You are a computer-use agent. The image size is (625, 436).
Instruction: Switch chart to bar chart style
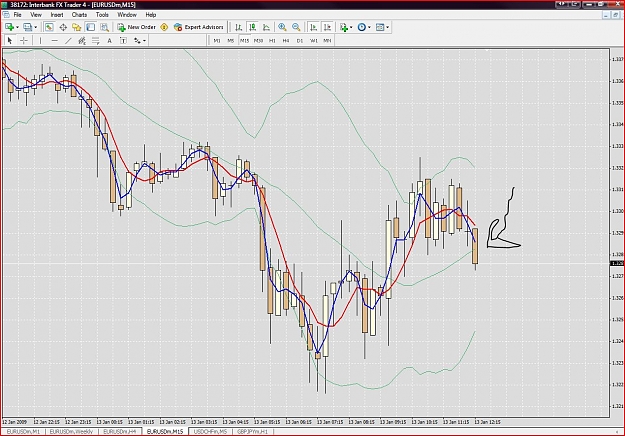[238, 27]
